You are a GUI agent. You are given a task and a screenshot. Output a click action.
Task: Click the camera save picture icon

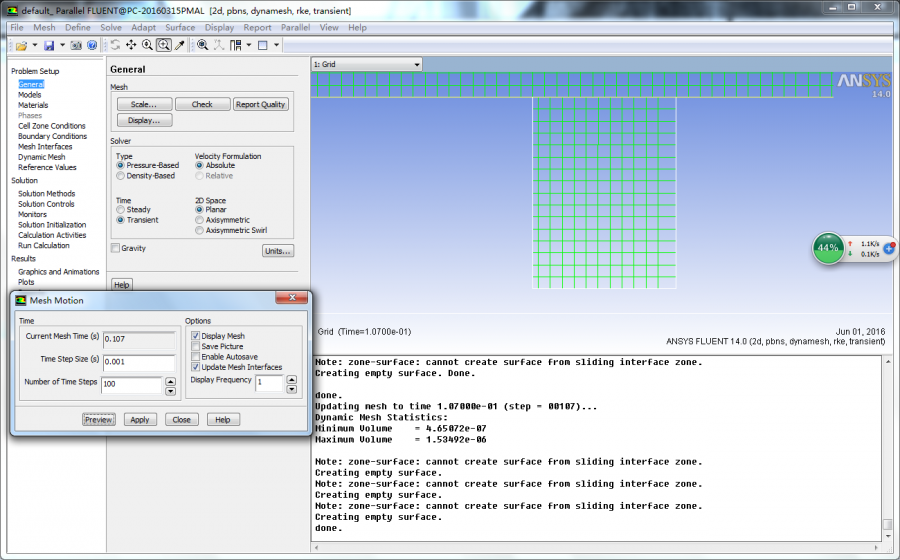click(x=77, y=45)
